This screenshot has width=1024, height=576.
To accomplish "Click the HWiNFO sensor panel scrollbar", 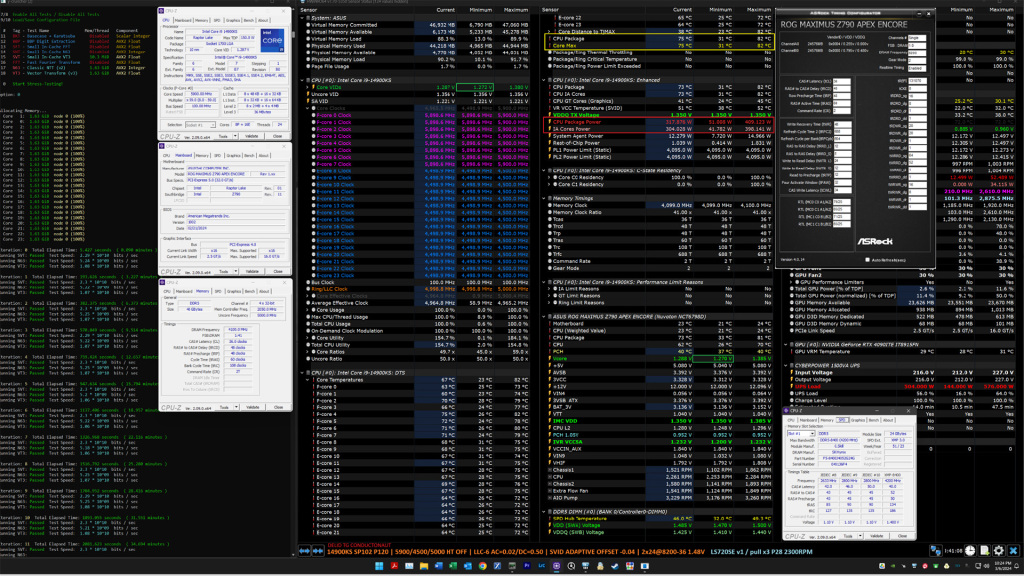I will tap(775, 300).
